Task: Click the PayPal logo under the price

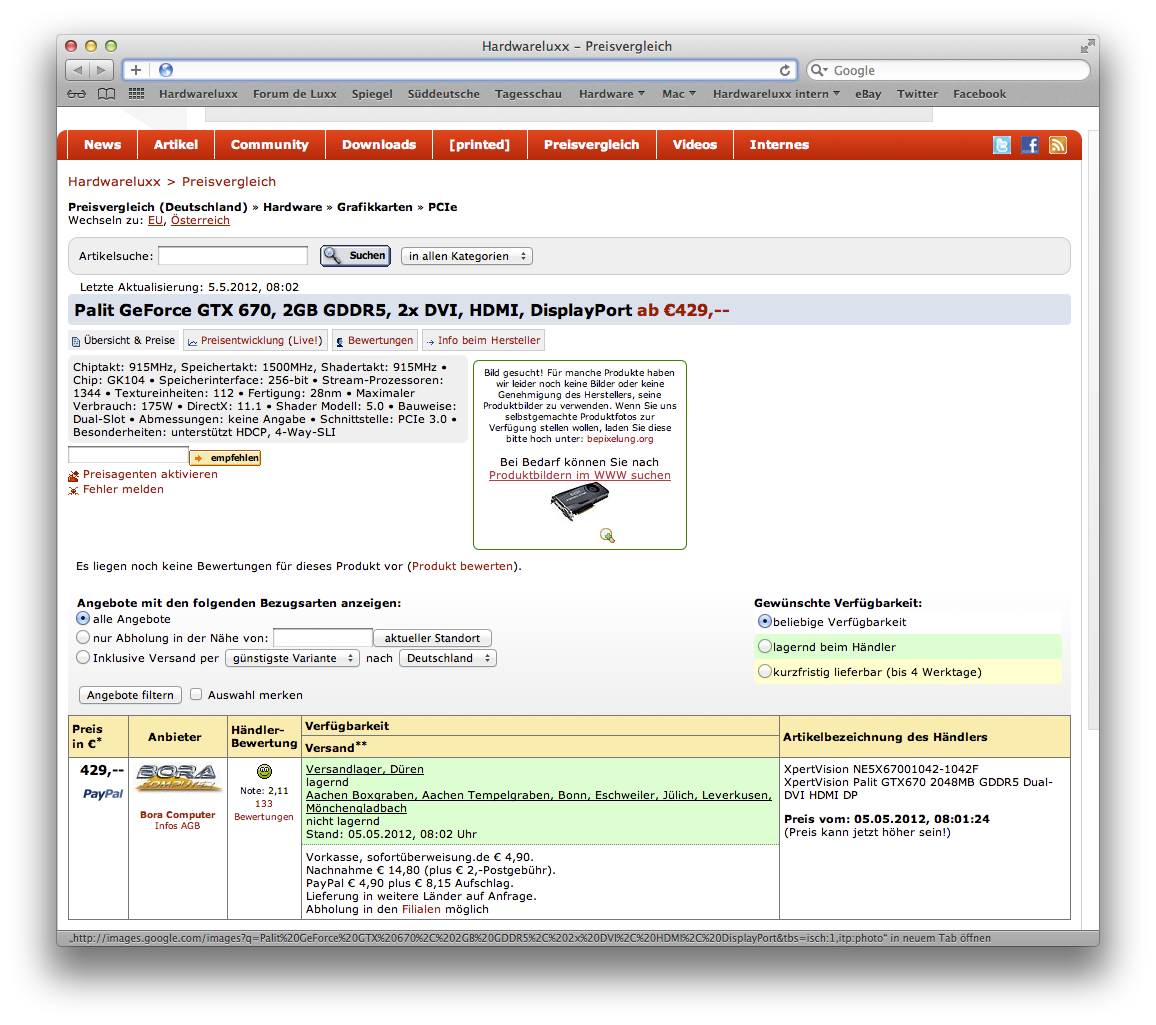Action: pos(103,794)
